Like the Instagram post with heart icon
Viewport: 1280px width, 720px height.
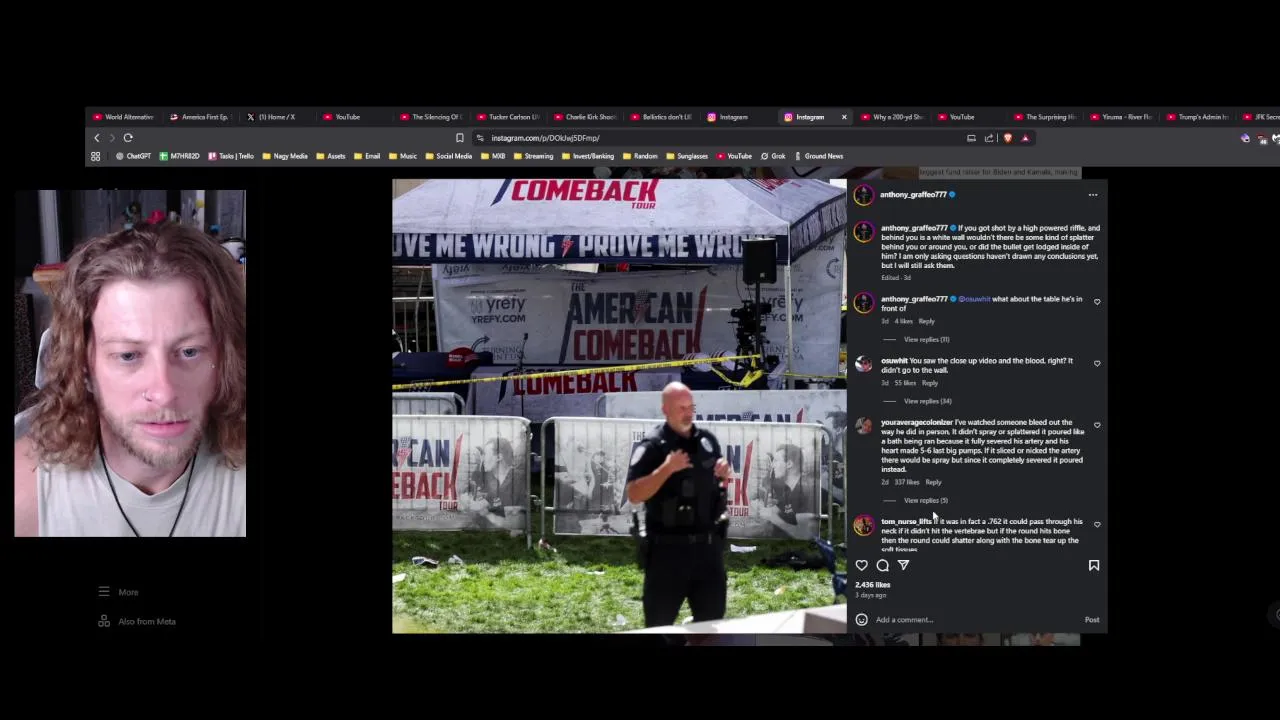click(861, 565)
